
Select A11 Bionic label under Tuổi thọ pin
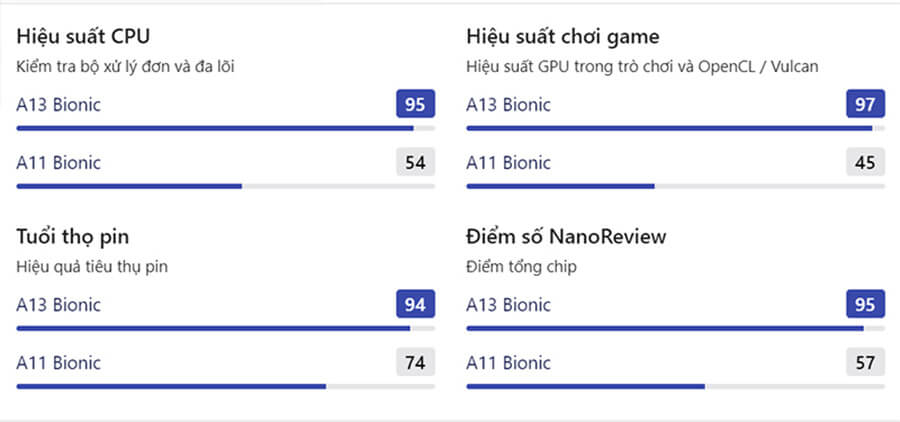(x=58, y=362)
